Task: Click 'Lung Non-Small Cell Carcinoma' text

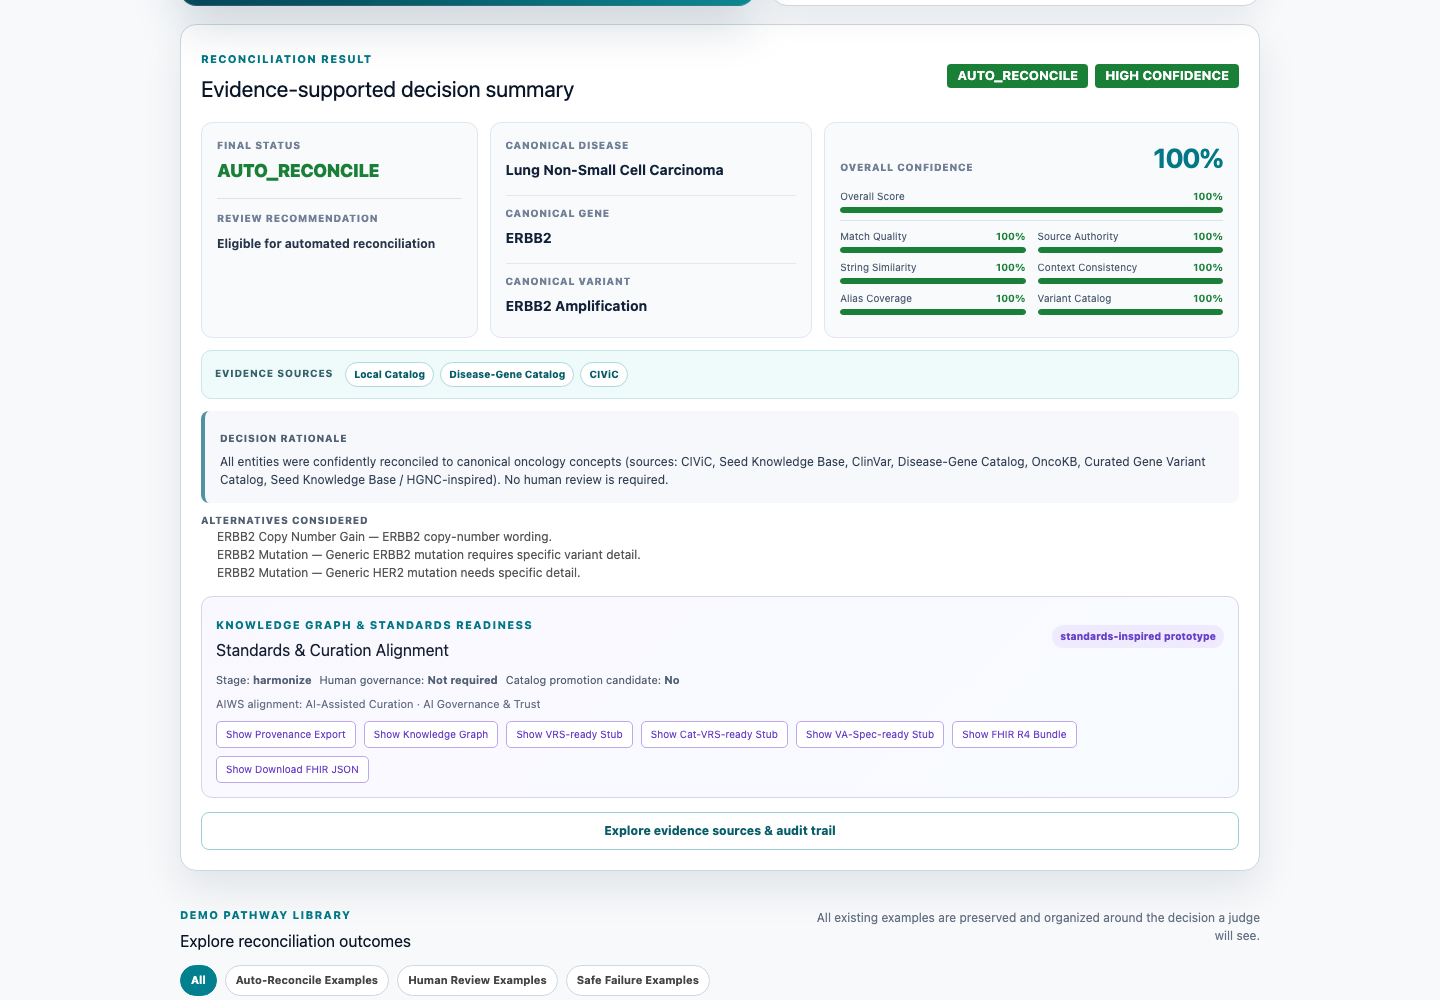Action: (614, 170)
